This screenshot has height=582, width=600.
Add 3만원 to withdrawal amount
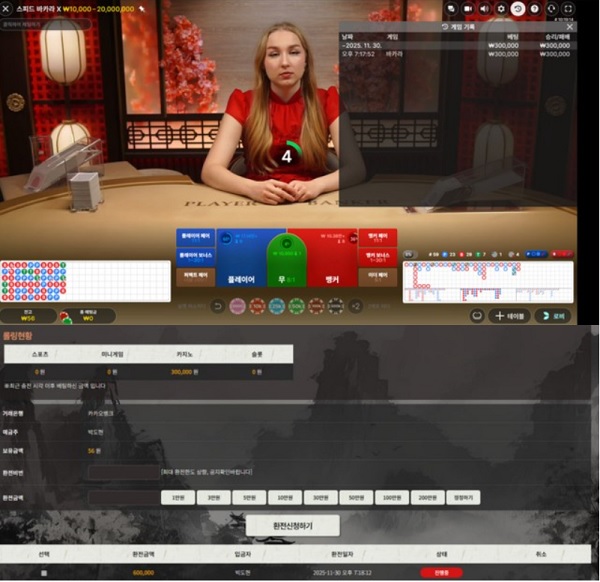point(214,498)
